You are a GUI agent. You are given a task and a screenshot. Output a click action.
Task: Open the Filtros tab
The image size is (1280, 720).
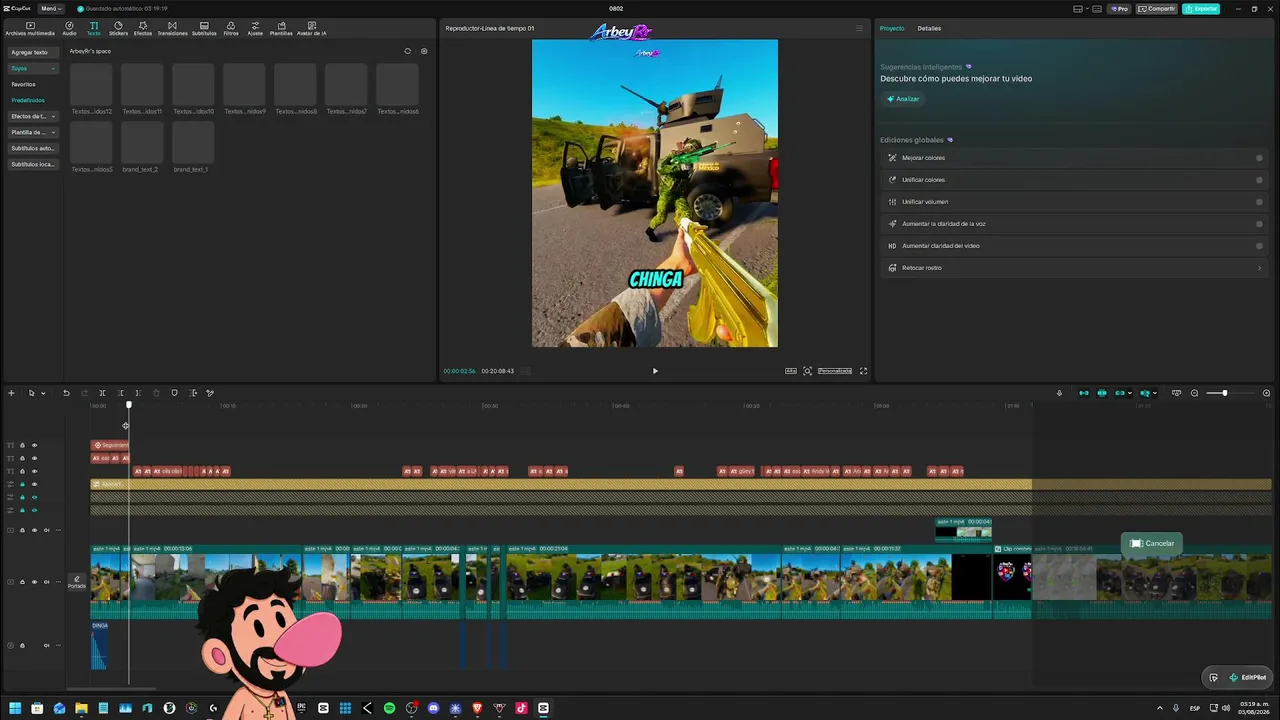click(x=231, y=28)
